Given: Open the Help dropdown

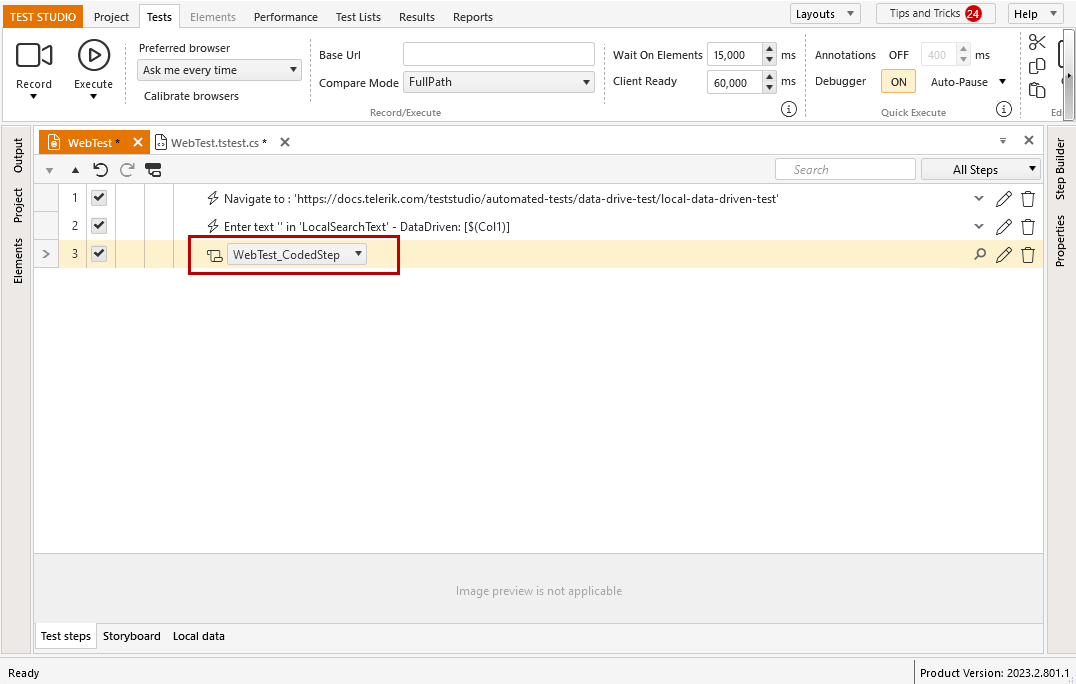Looking at the screenshot, I should coord(1035,14).
